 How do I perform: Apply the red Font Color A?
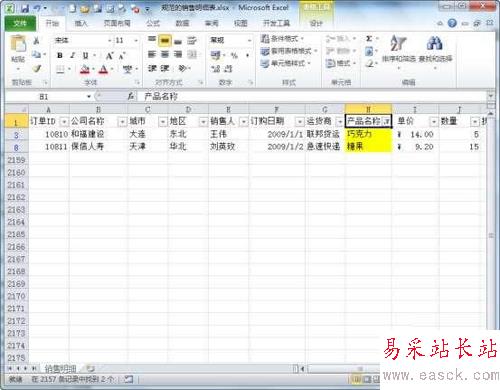coord(103,69)
